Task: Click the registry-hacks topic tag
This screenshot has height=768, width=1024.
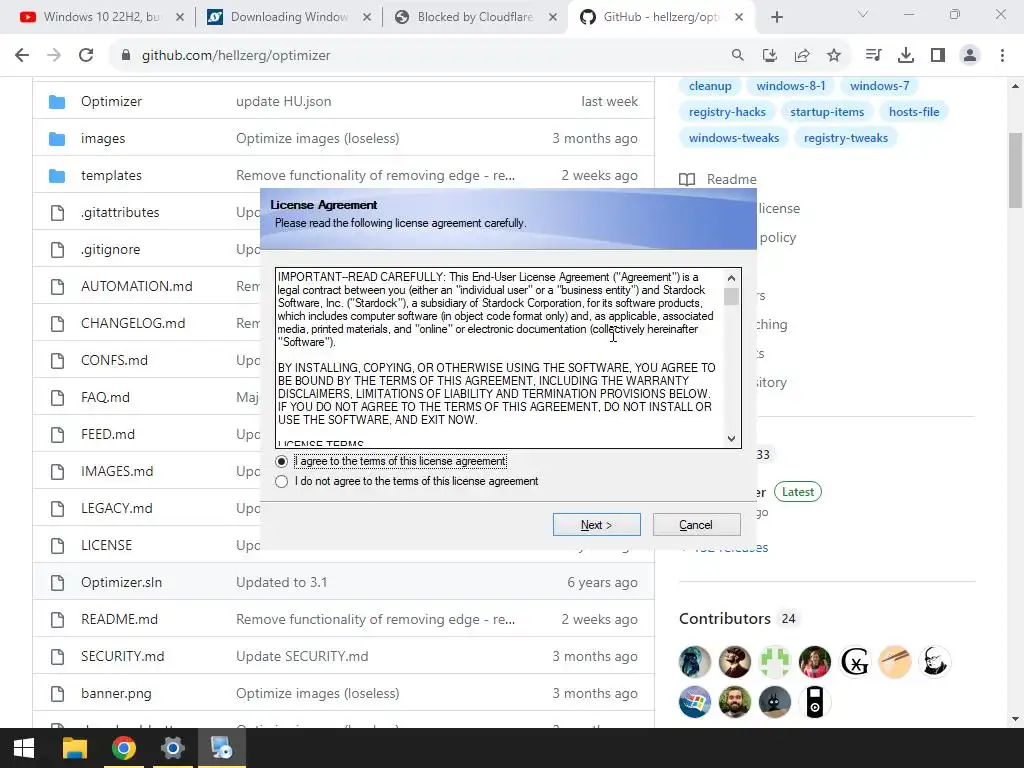Action: point(727,112)
